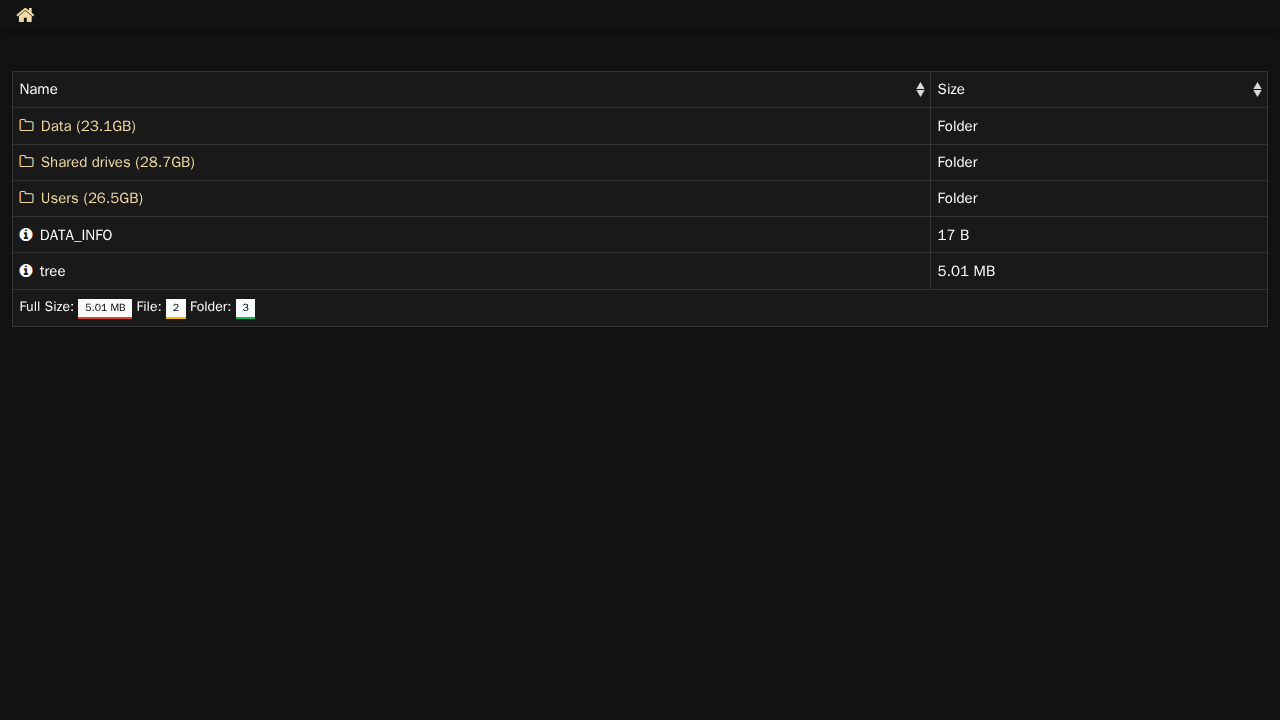Click the info icon beside tree

coord(26,271)
